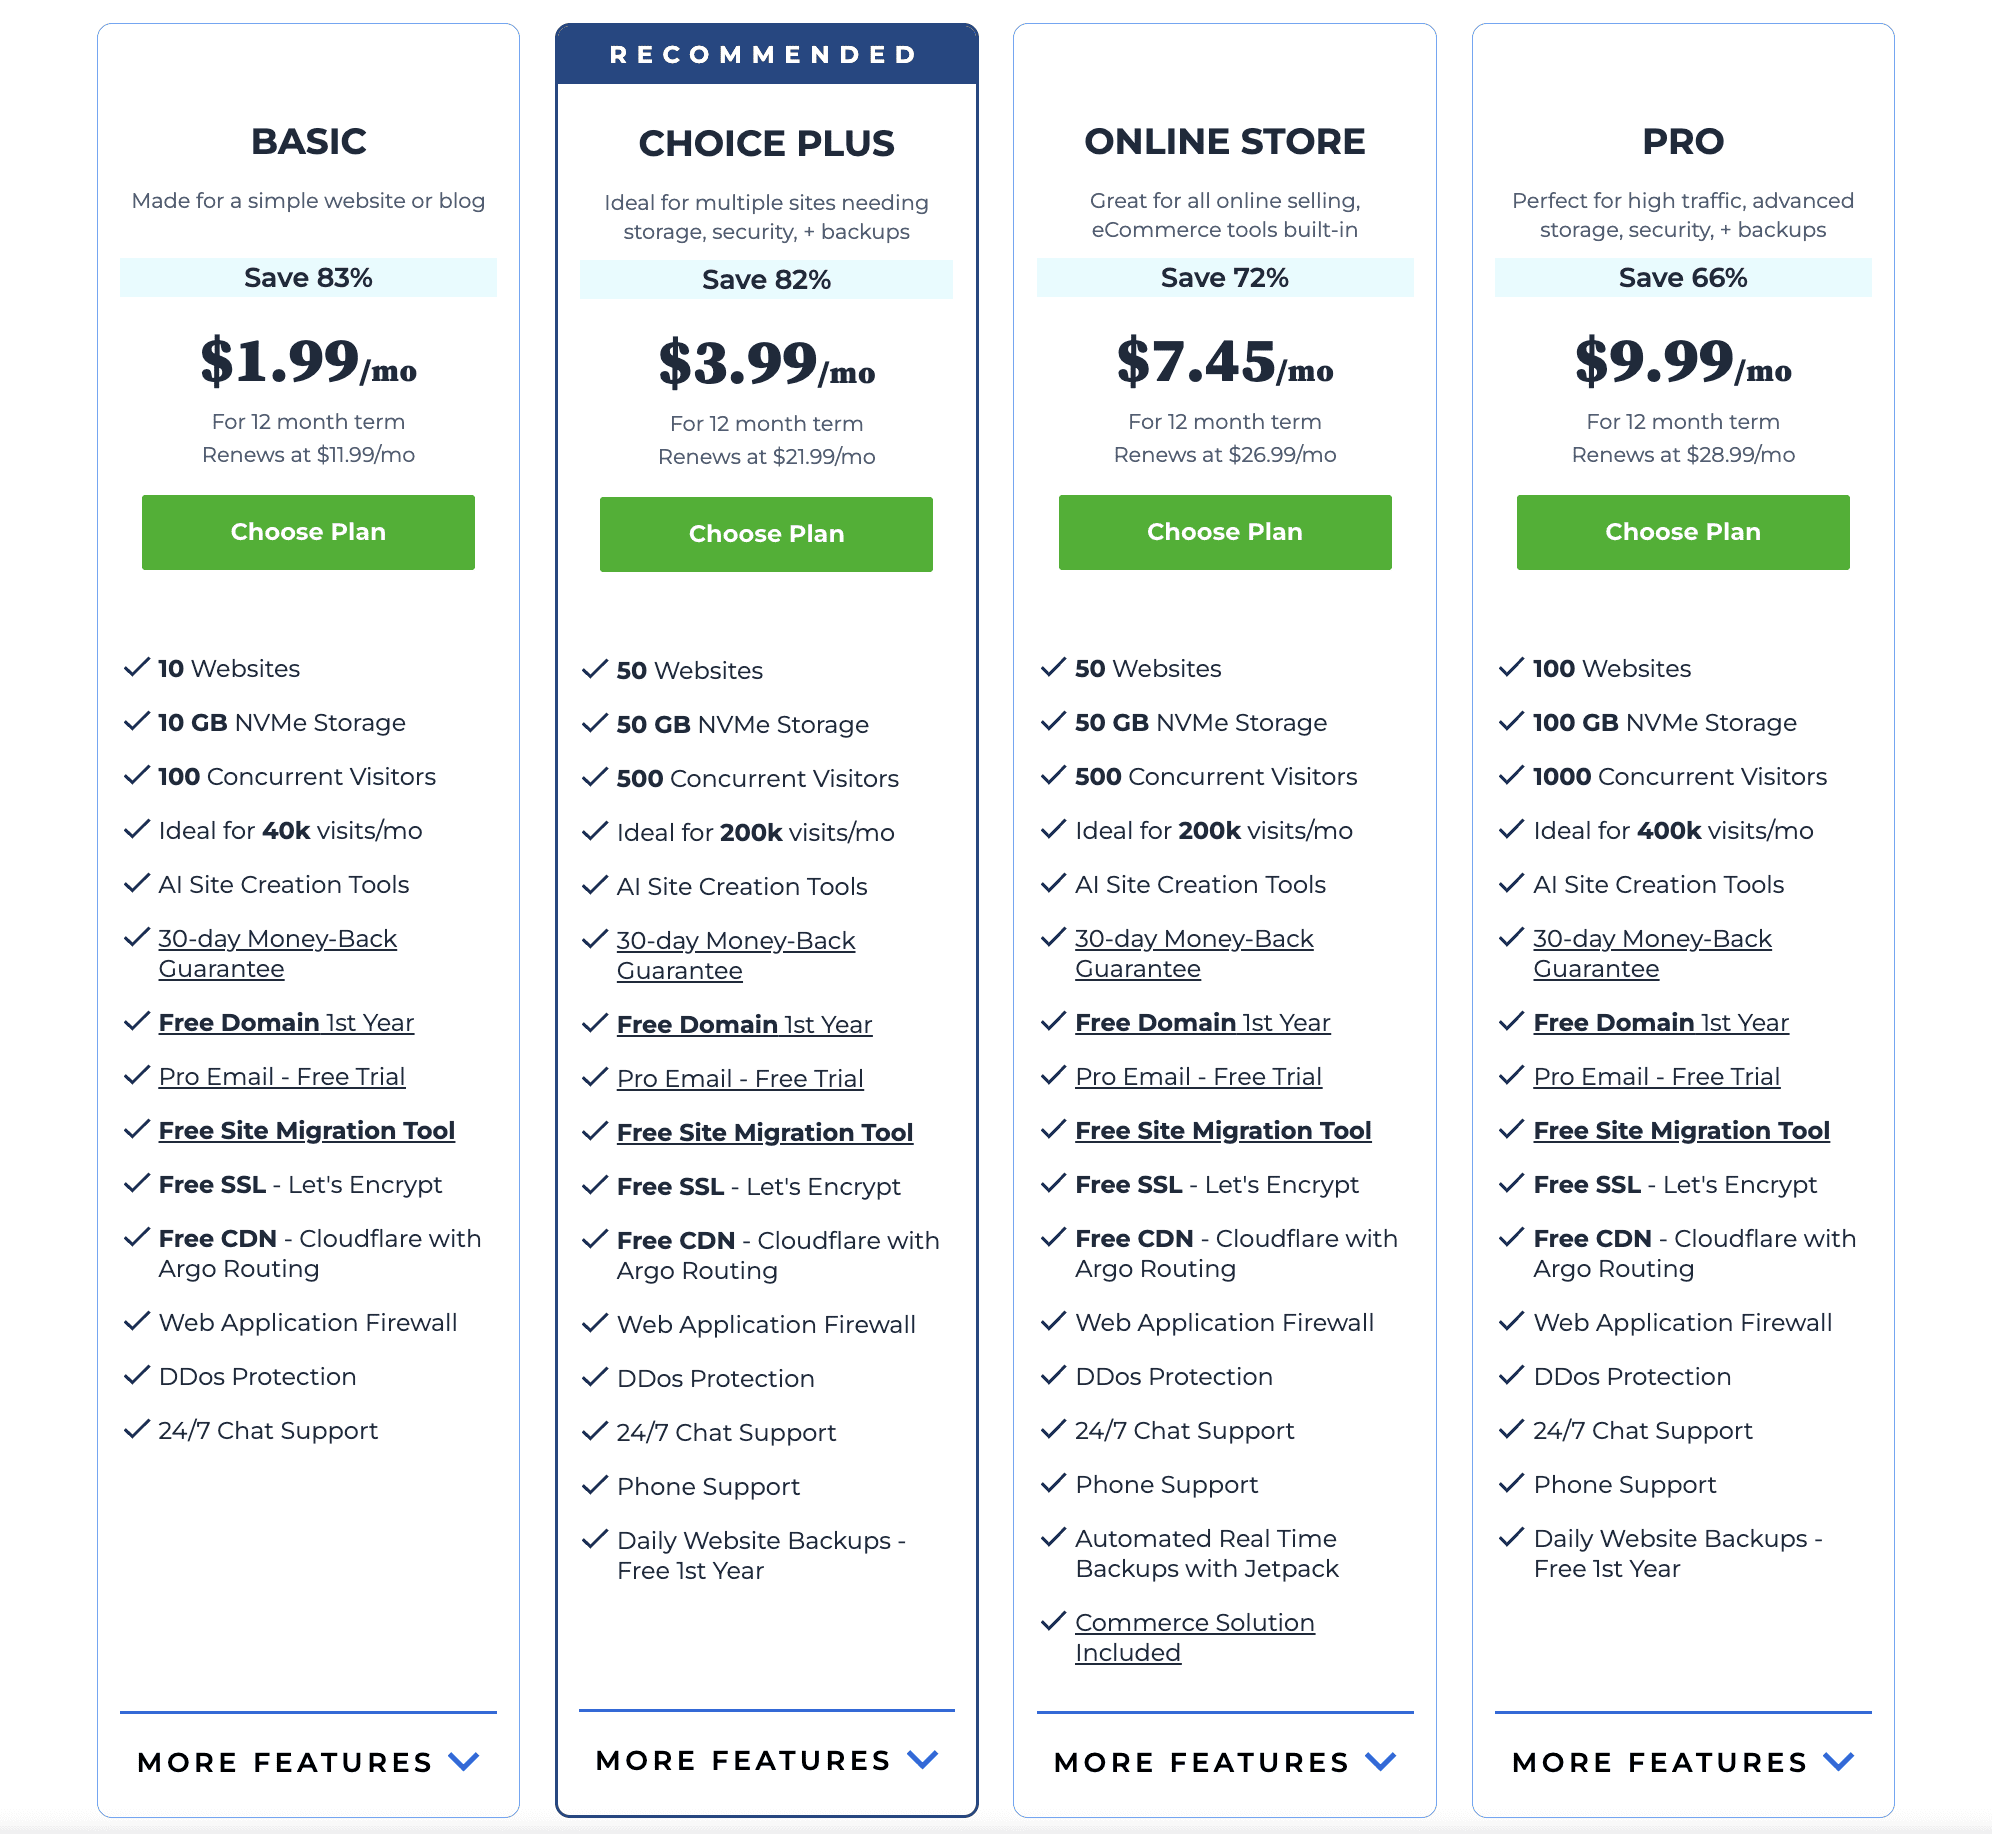This screenshot has height=1834, width=1992.
Task: Expand More Features chevron in Pro plan
Action: pyautogui.click(x=1839, y=1761)
